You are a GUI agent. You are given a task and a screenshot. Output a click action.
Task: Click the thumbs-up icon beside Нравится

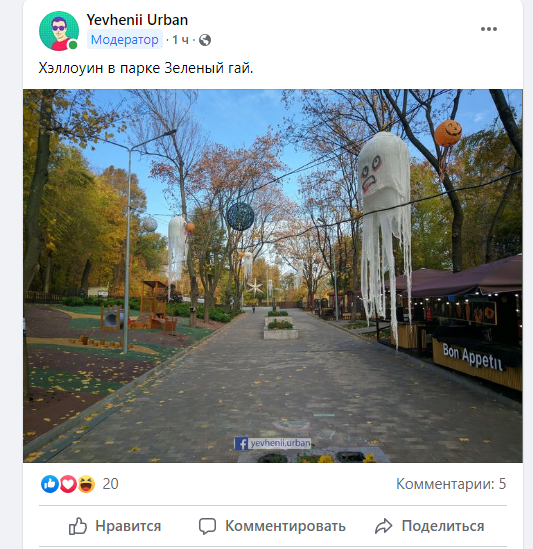(x=77, y=526)
